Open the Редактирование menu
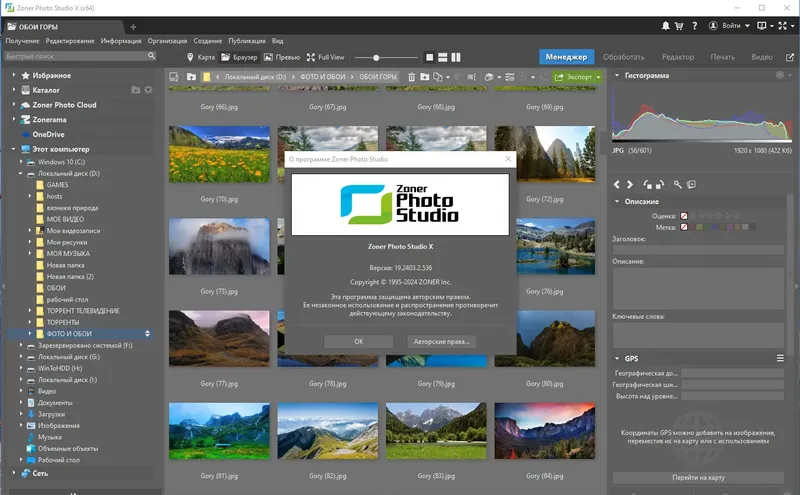Image resolution: width=800 pixels, height=495 pixels. [70, 41]
